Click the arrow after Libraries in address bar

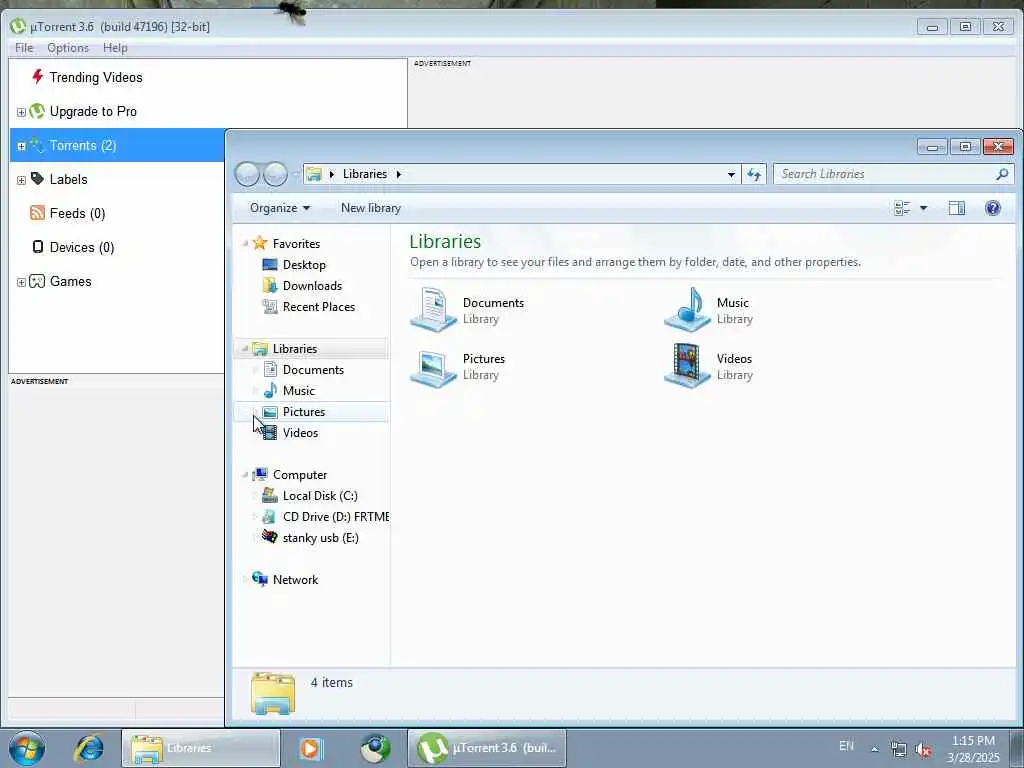tap(398, 174)
